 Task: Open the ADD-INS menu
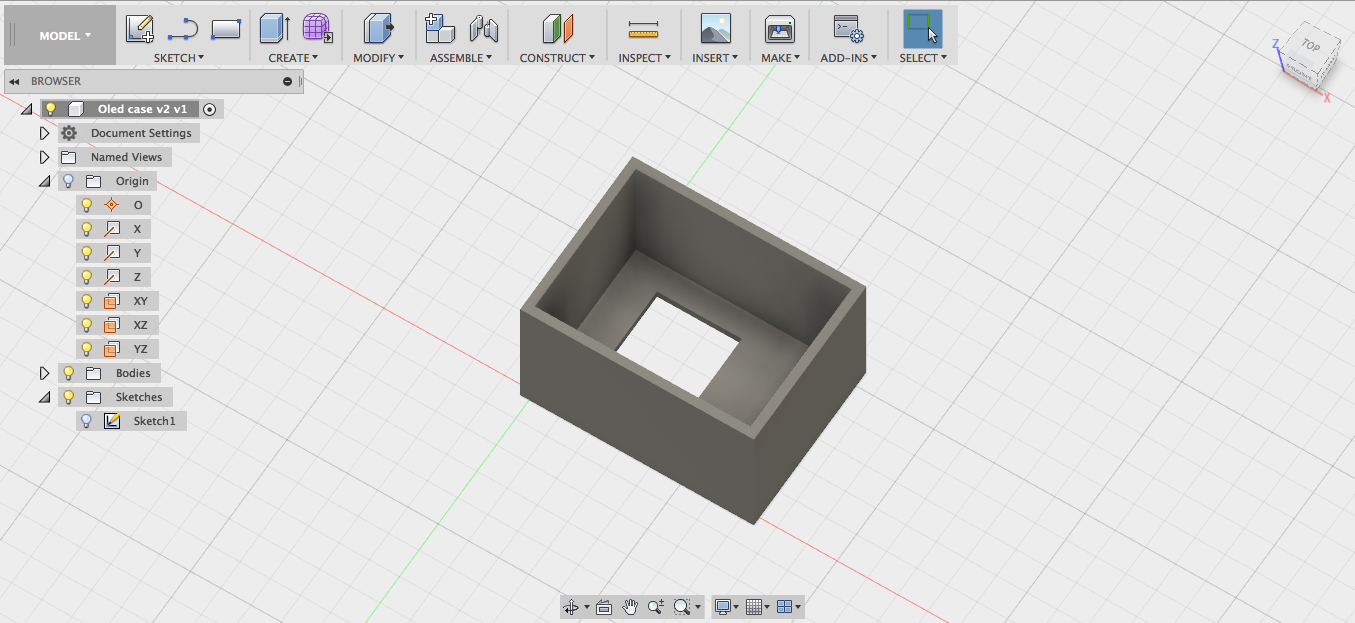point(849,58)
